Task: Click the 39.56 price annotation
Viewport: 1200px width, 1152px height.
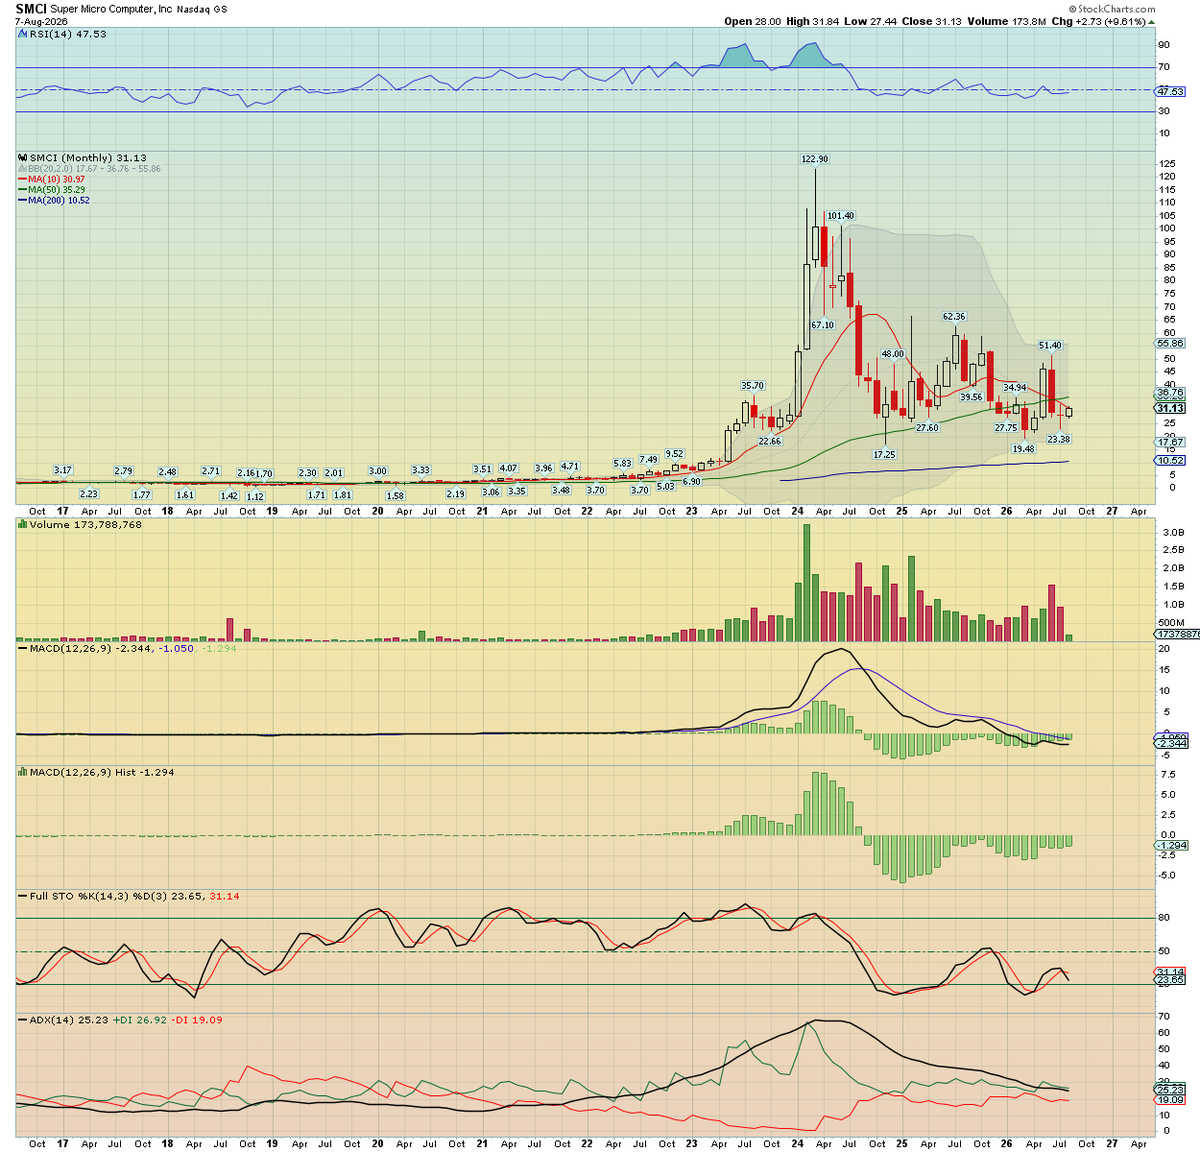Action: point(971,397)
